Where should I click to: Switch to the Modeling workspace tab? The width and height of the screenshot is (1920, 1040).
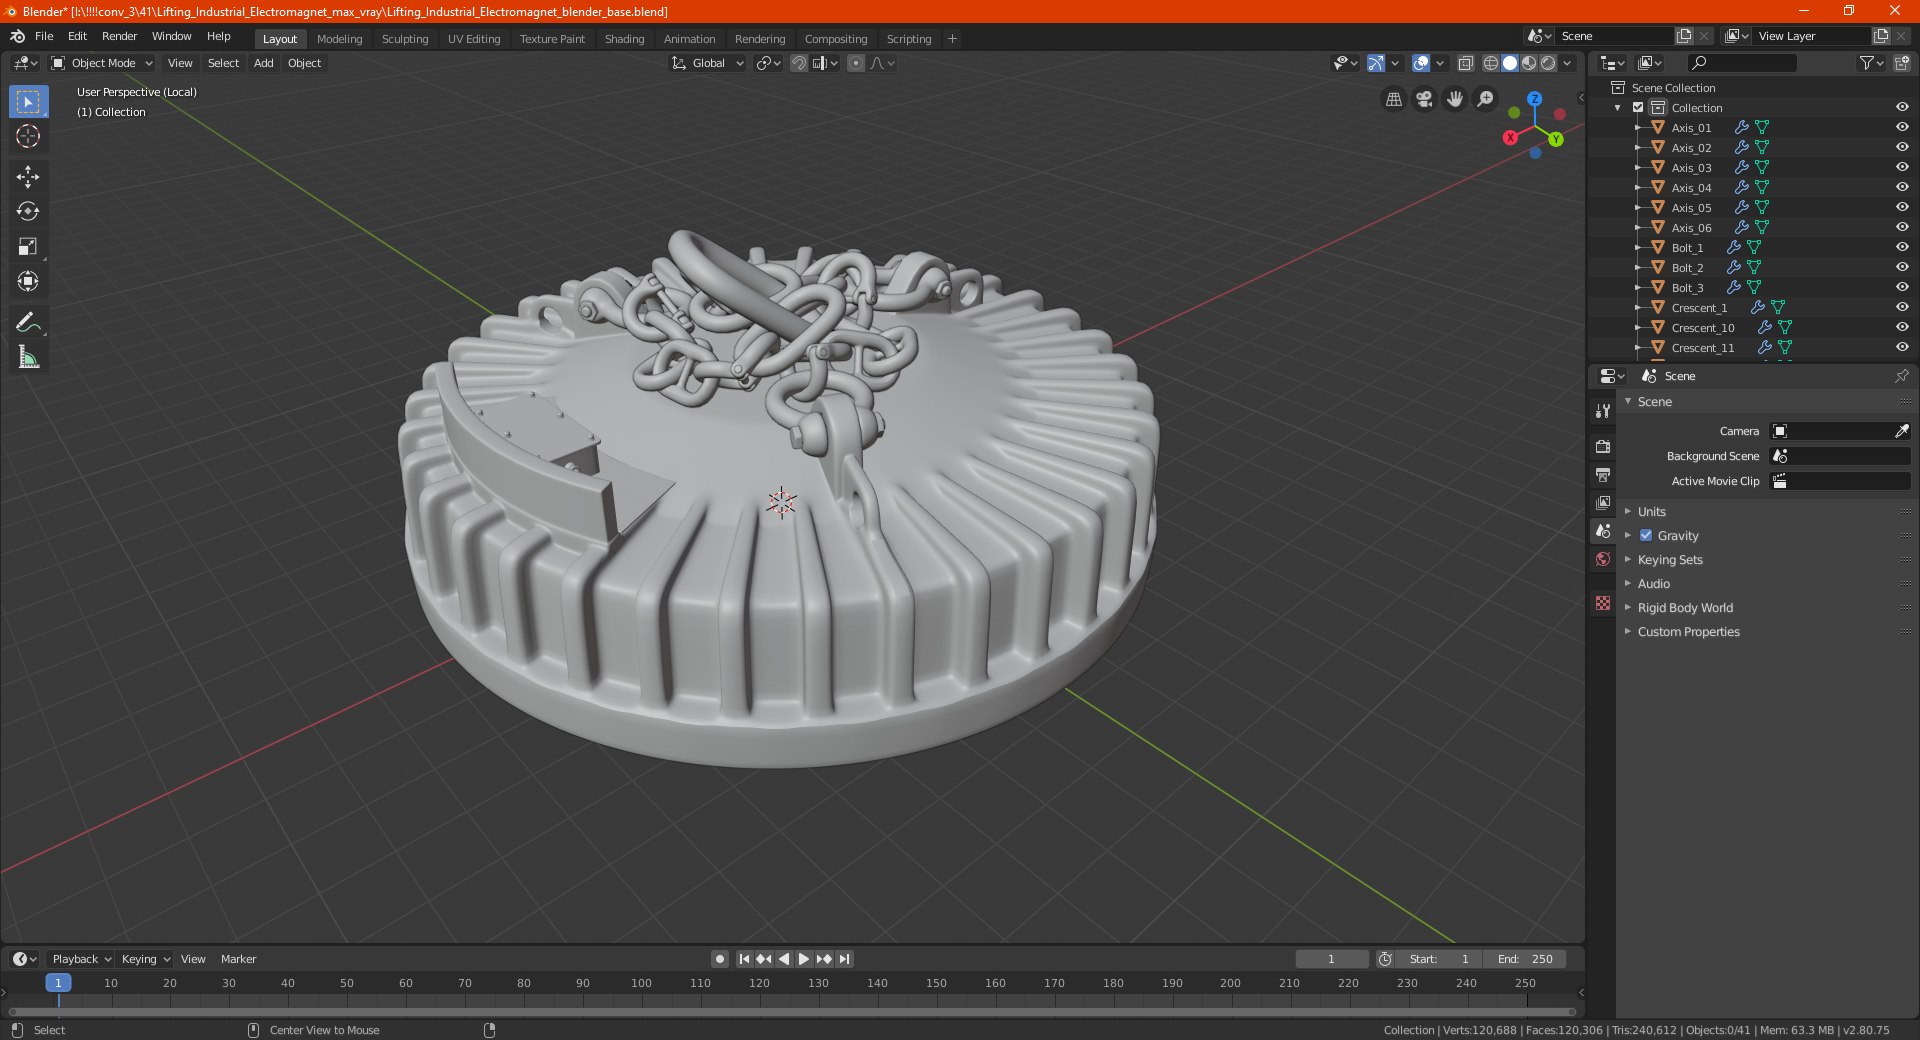pyautogui.click(x=339, y=39)
